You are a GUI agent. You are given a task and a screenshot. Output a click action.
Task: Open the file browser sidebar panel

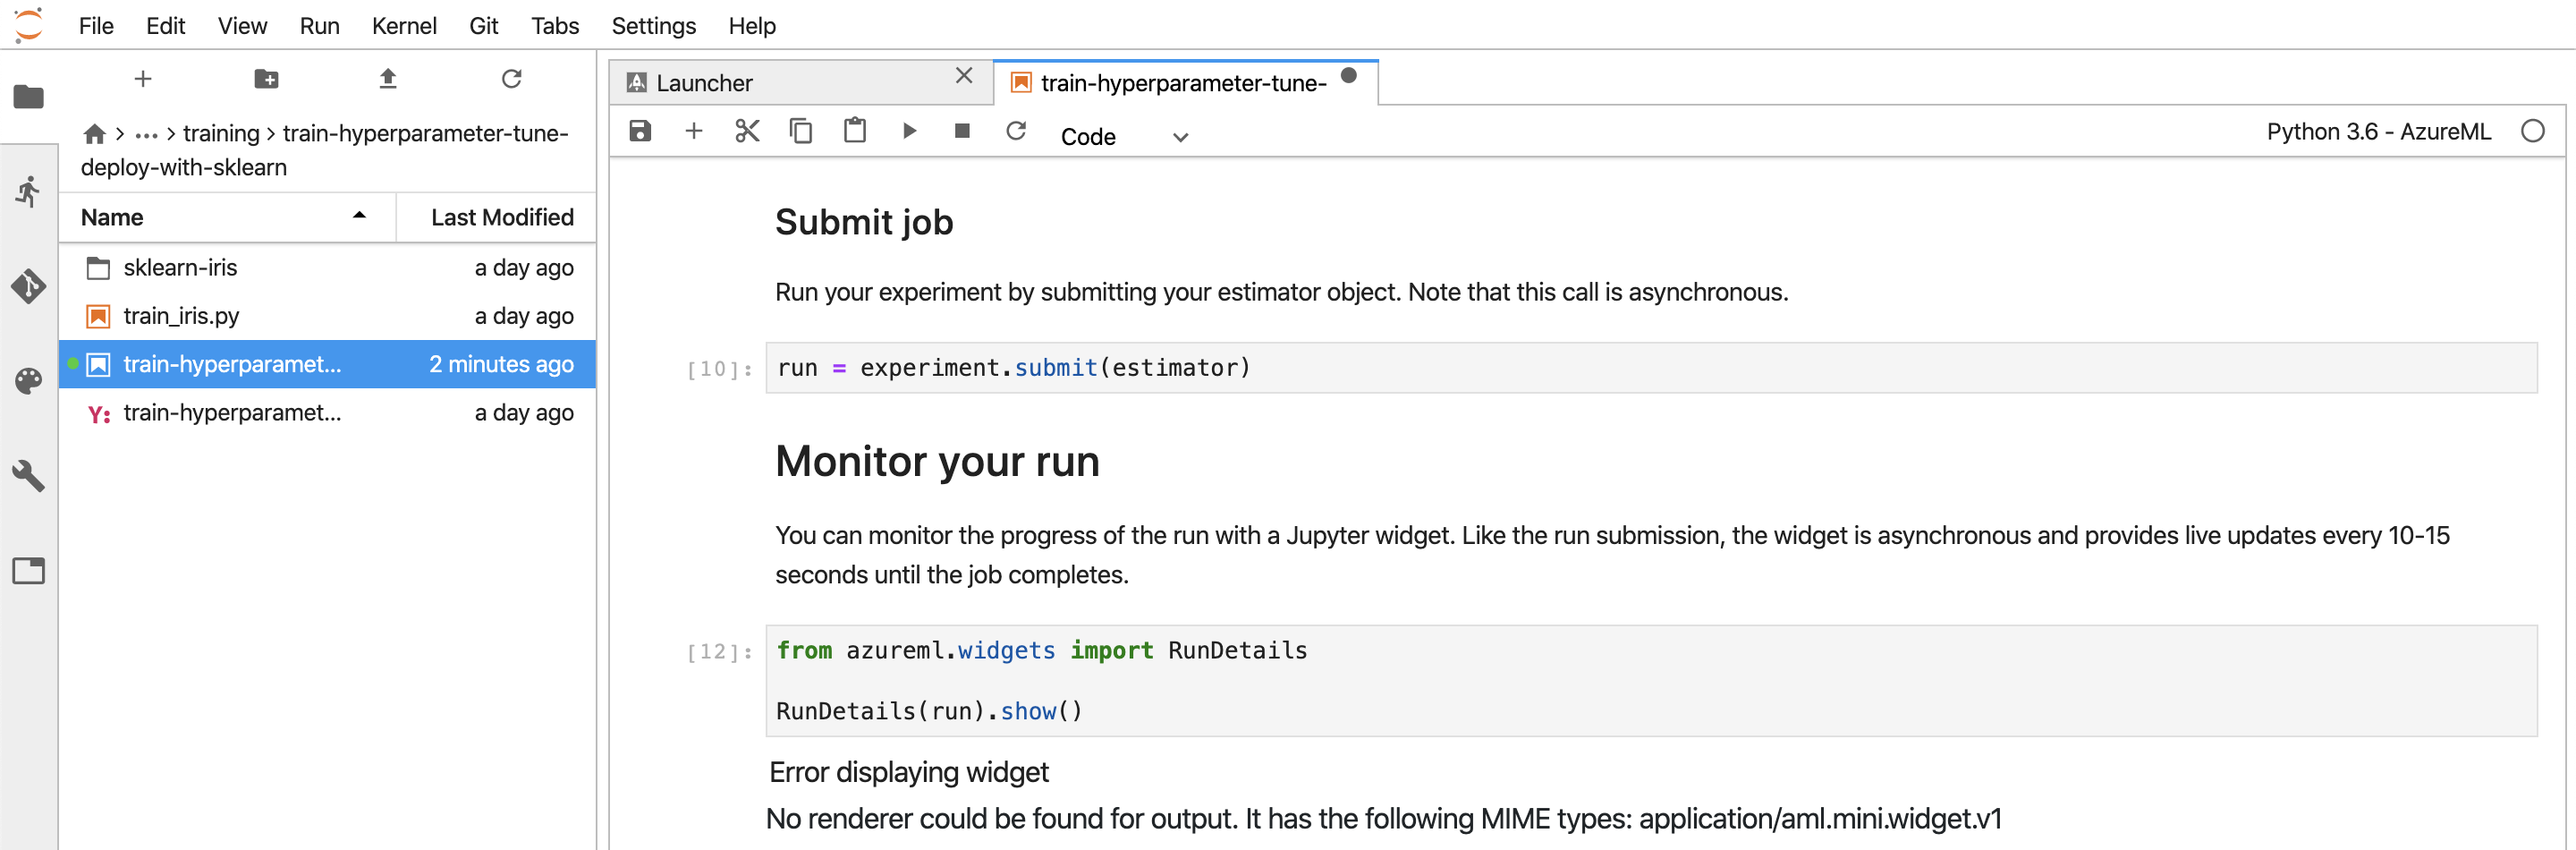pos(29,97)
